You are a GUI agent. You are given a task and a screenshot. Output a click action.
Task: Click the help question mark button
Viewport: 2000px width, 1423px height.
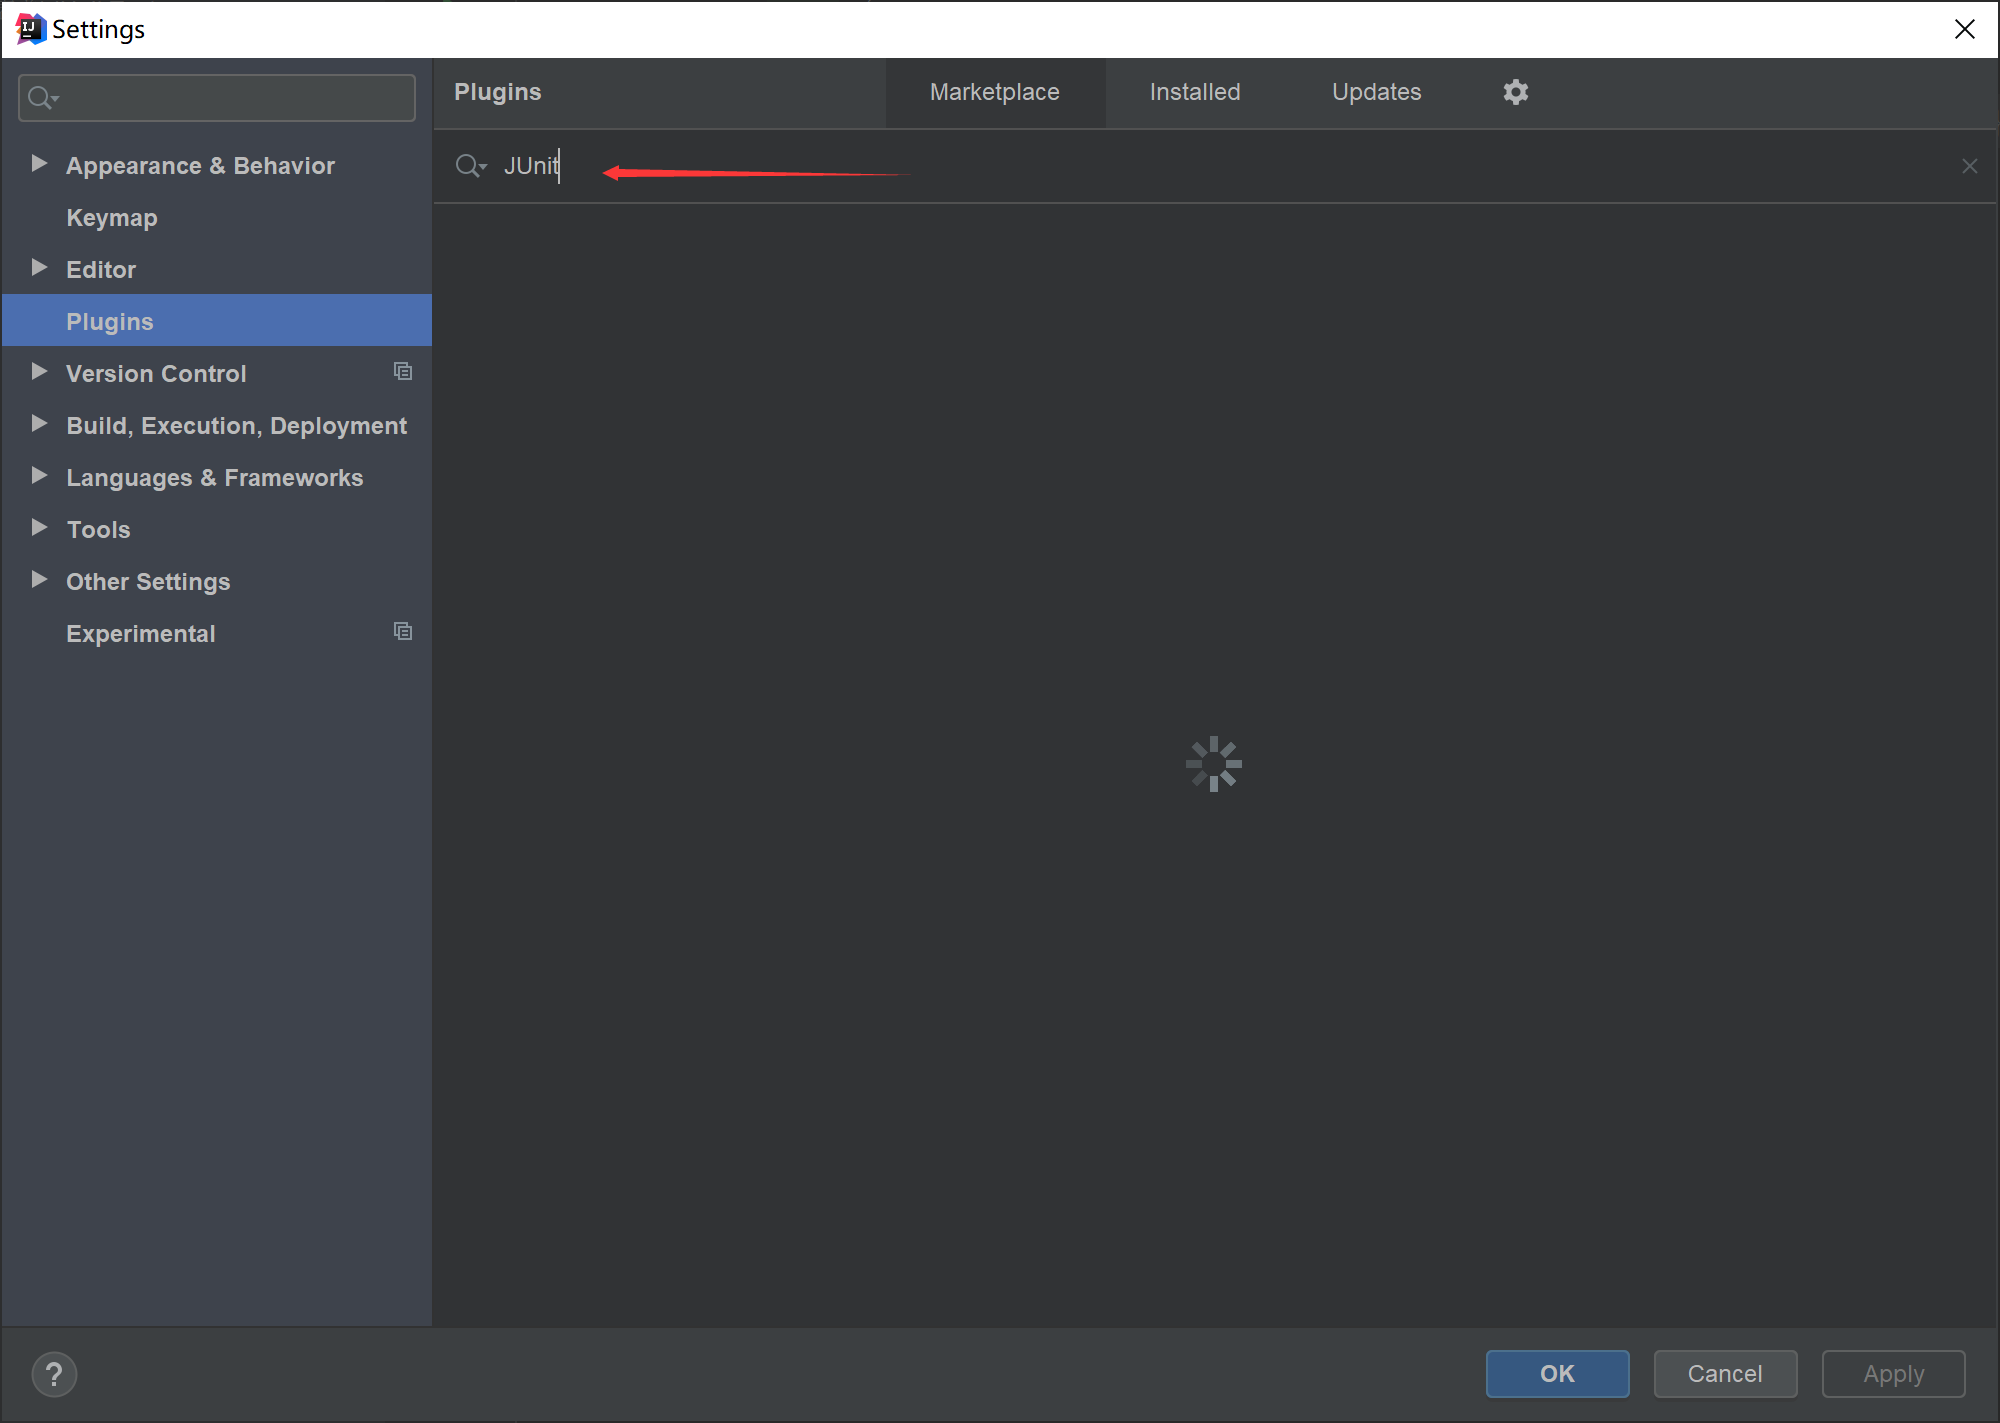pyautogui.click(x=54, y=1374)
